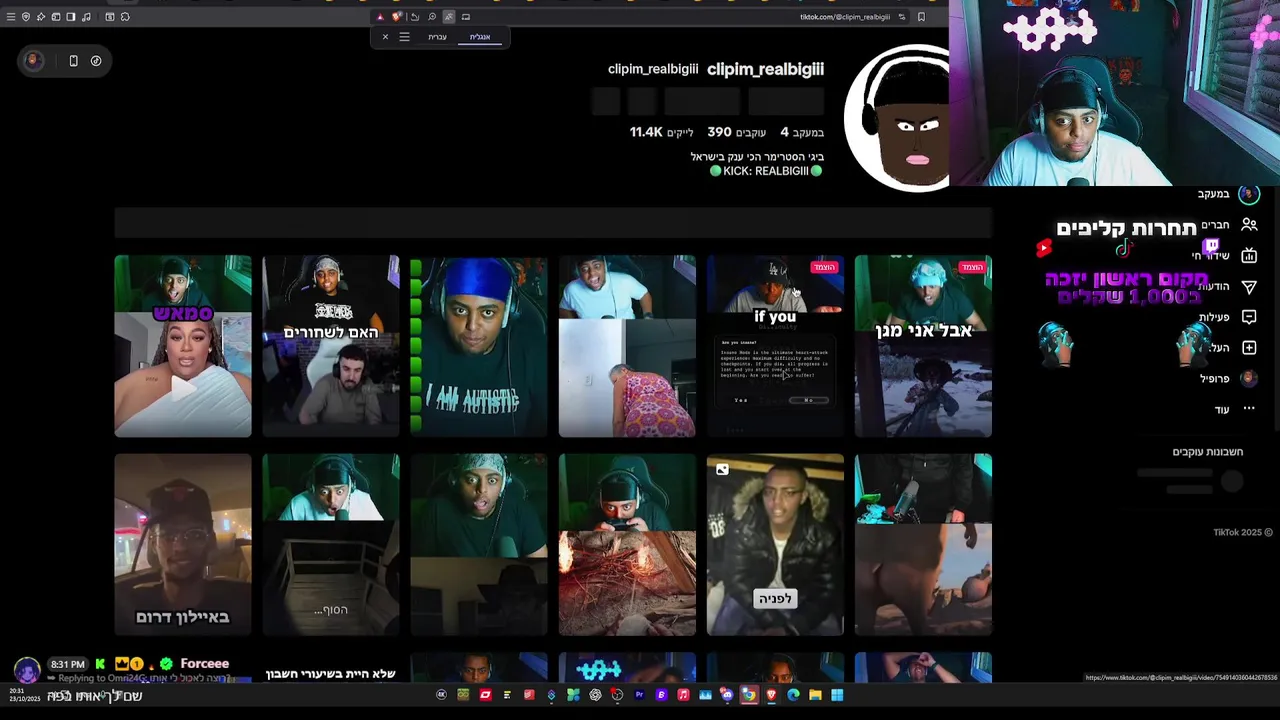Click the phone icon in floating pill

(73, 61)
